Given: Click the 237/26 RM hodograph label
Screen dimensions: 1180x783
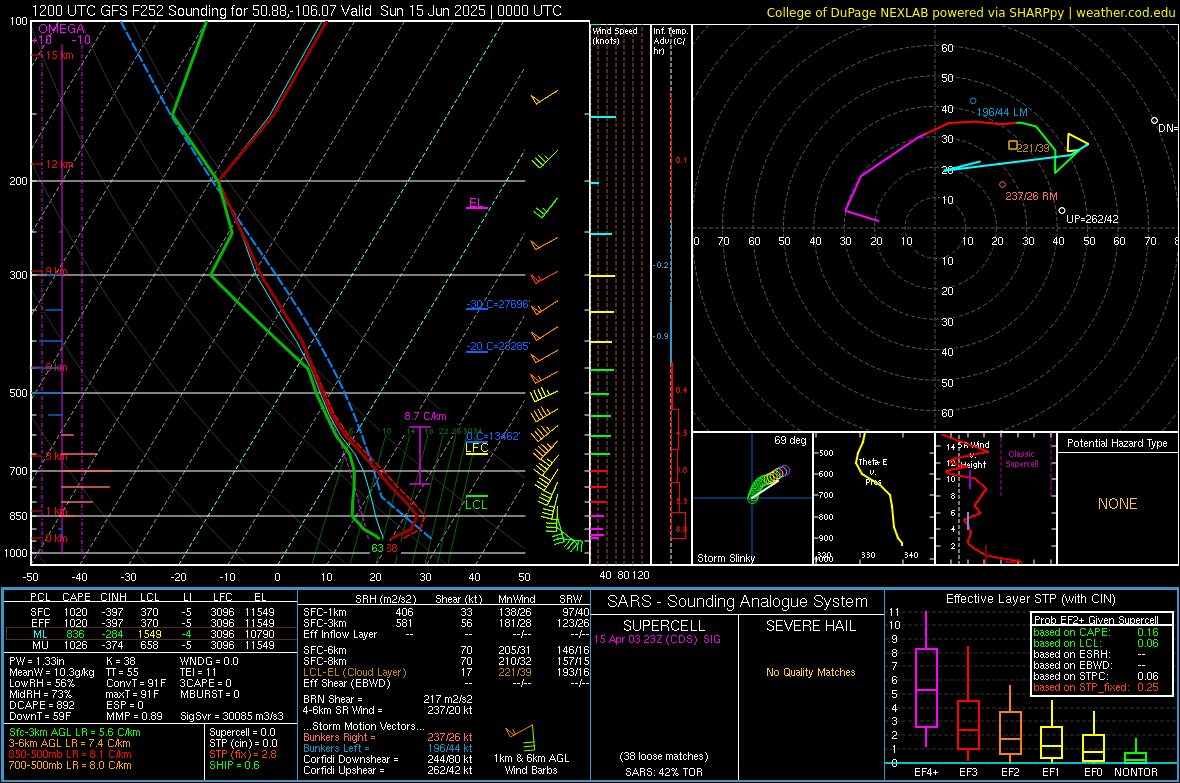Looking at the screenshot, I should 1031,196.
